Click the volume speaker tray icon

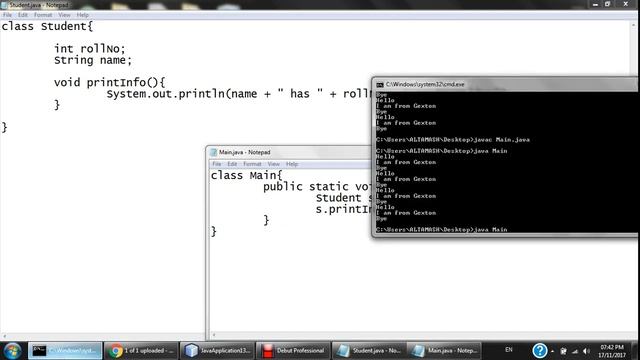coord(587,351)
